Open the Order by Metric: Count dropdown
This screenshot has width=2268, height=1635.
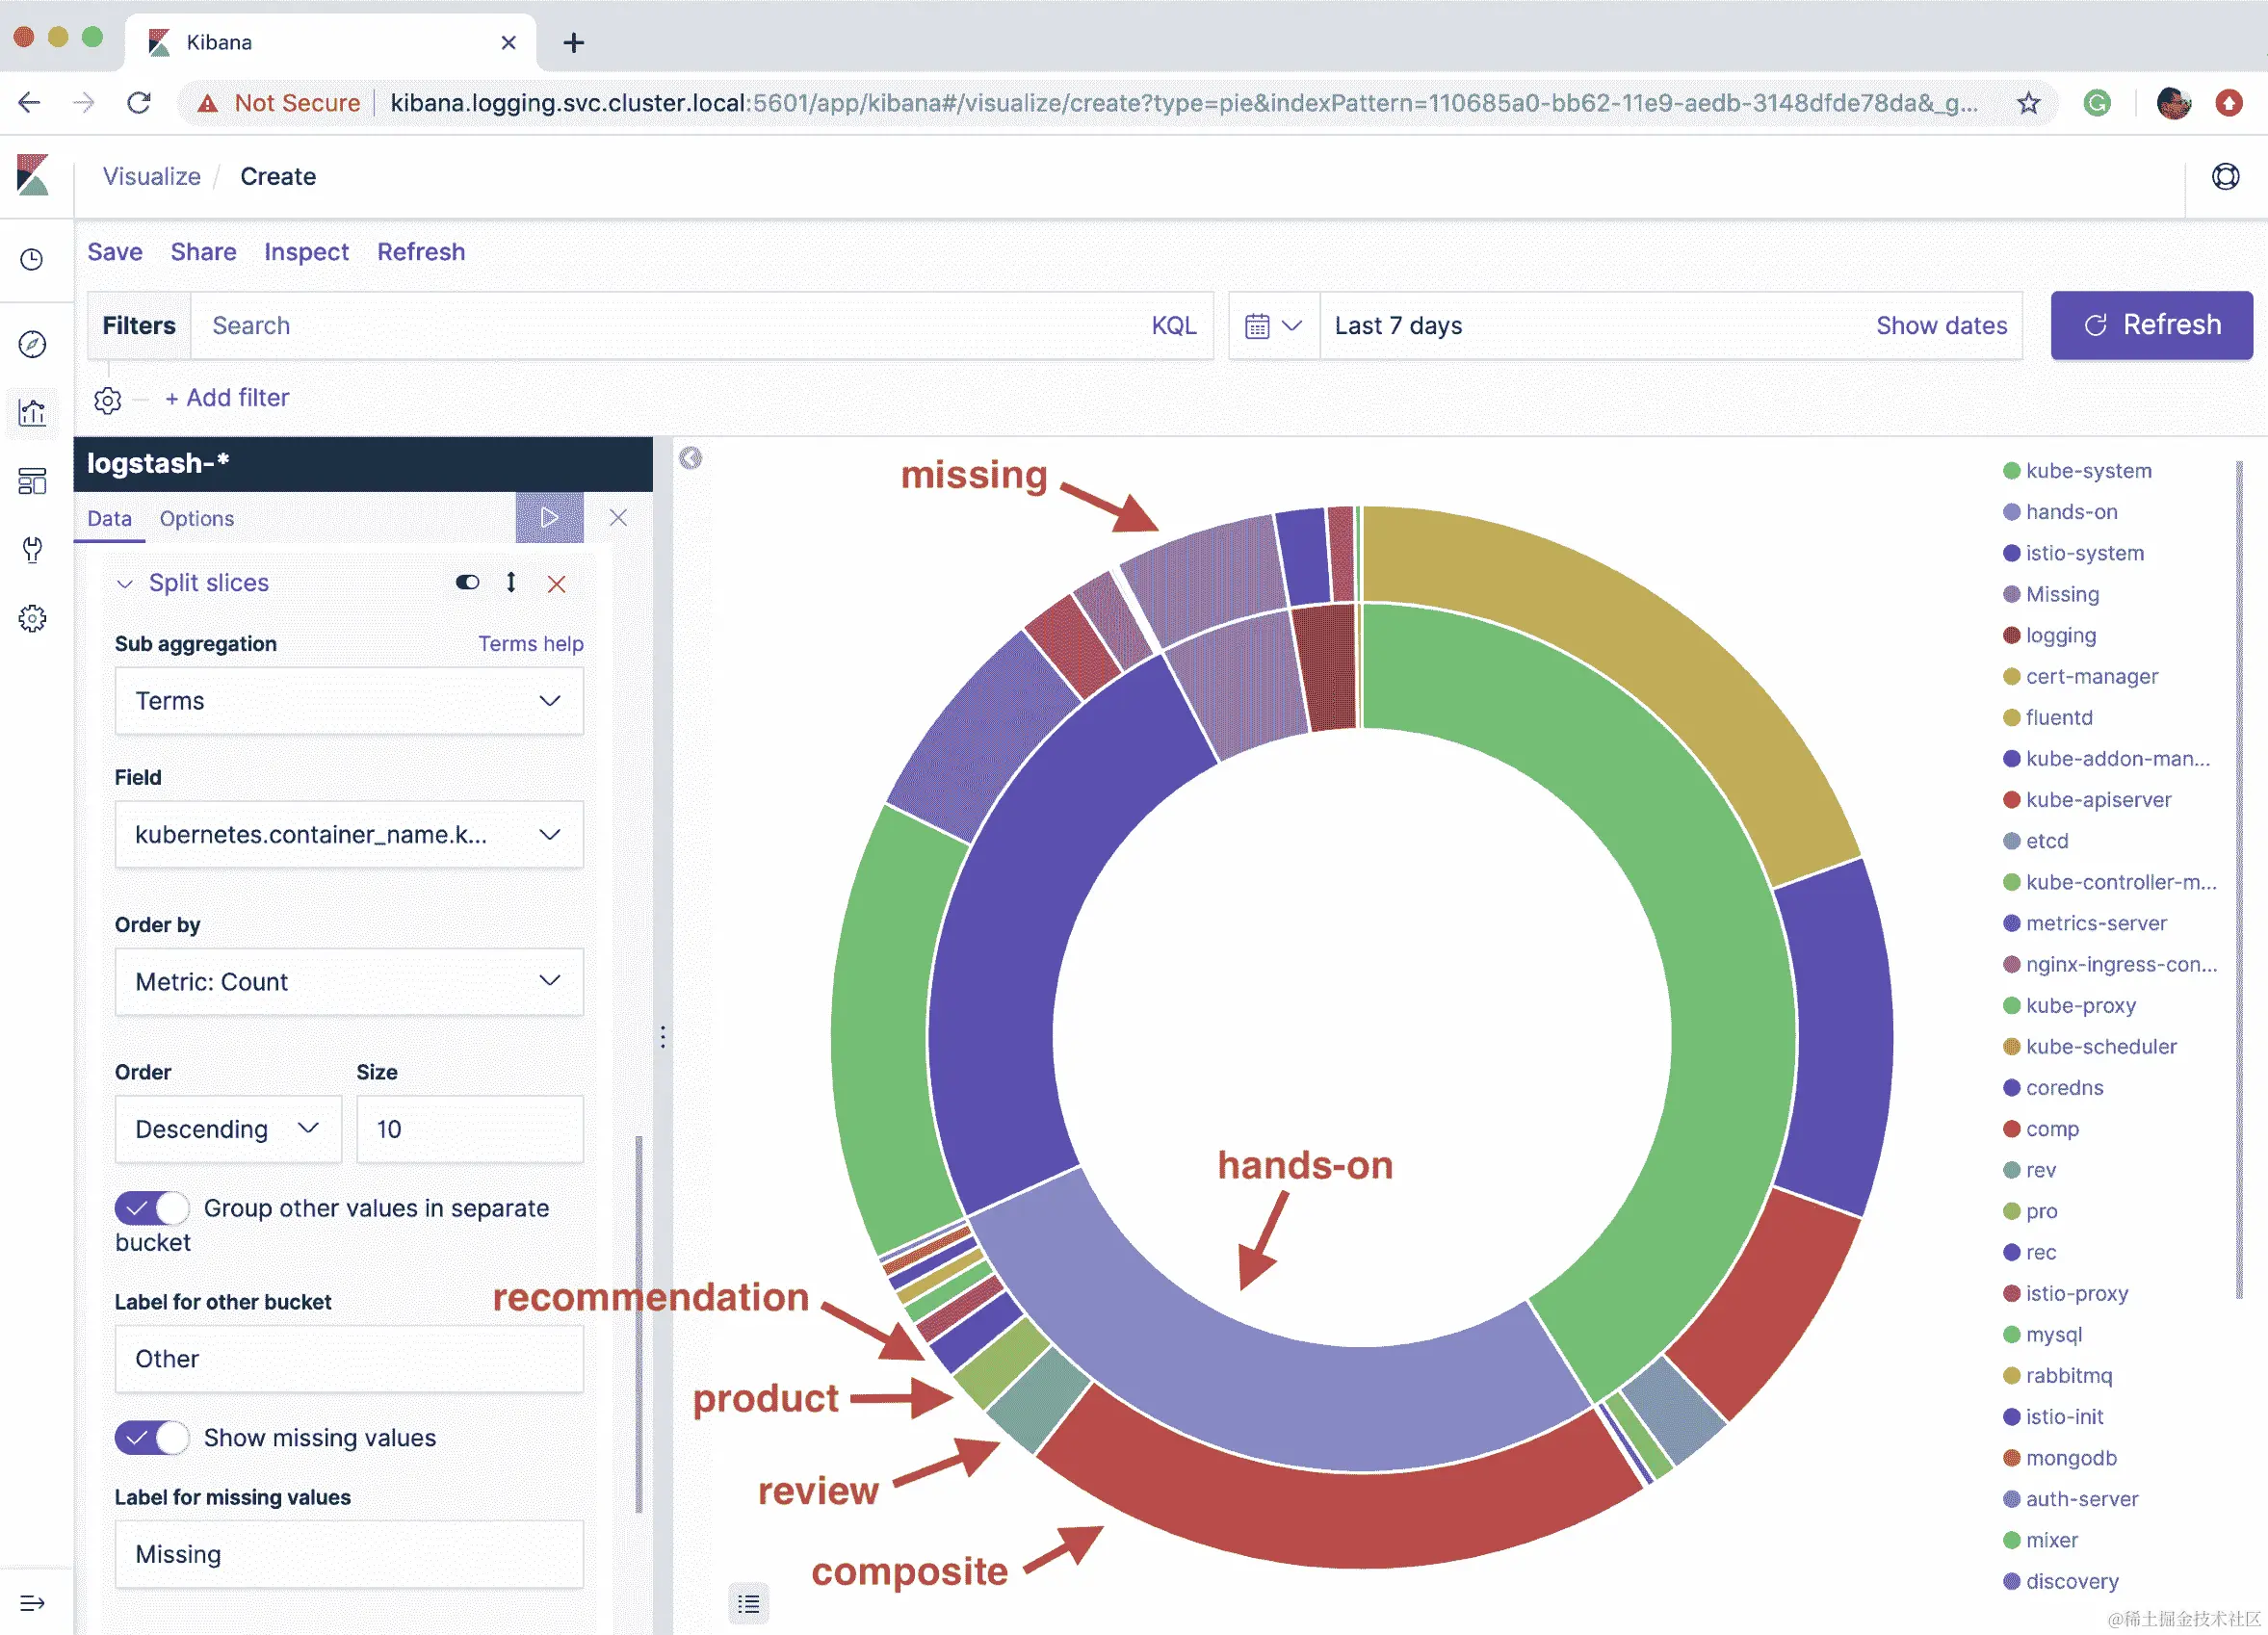pyautogui.click(x=348, y=981)
